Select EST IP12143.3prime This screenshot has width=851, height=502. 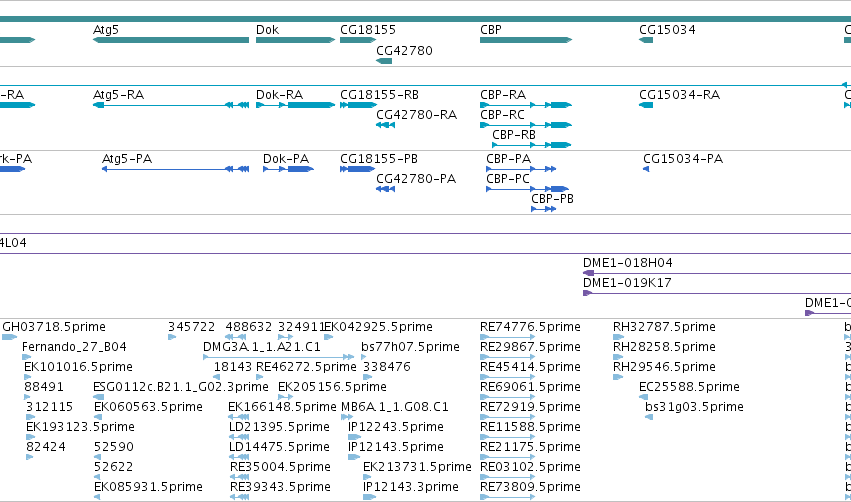pos(370,498)
